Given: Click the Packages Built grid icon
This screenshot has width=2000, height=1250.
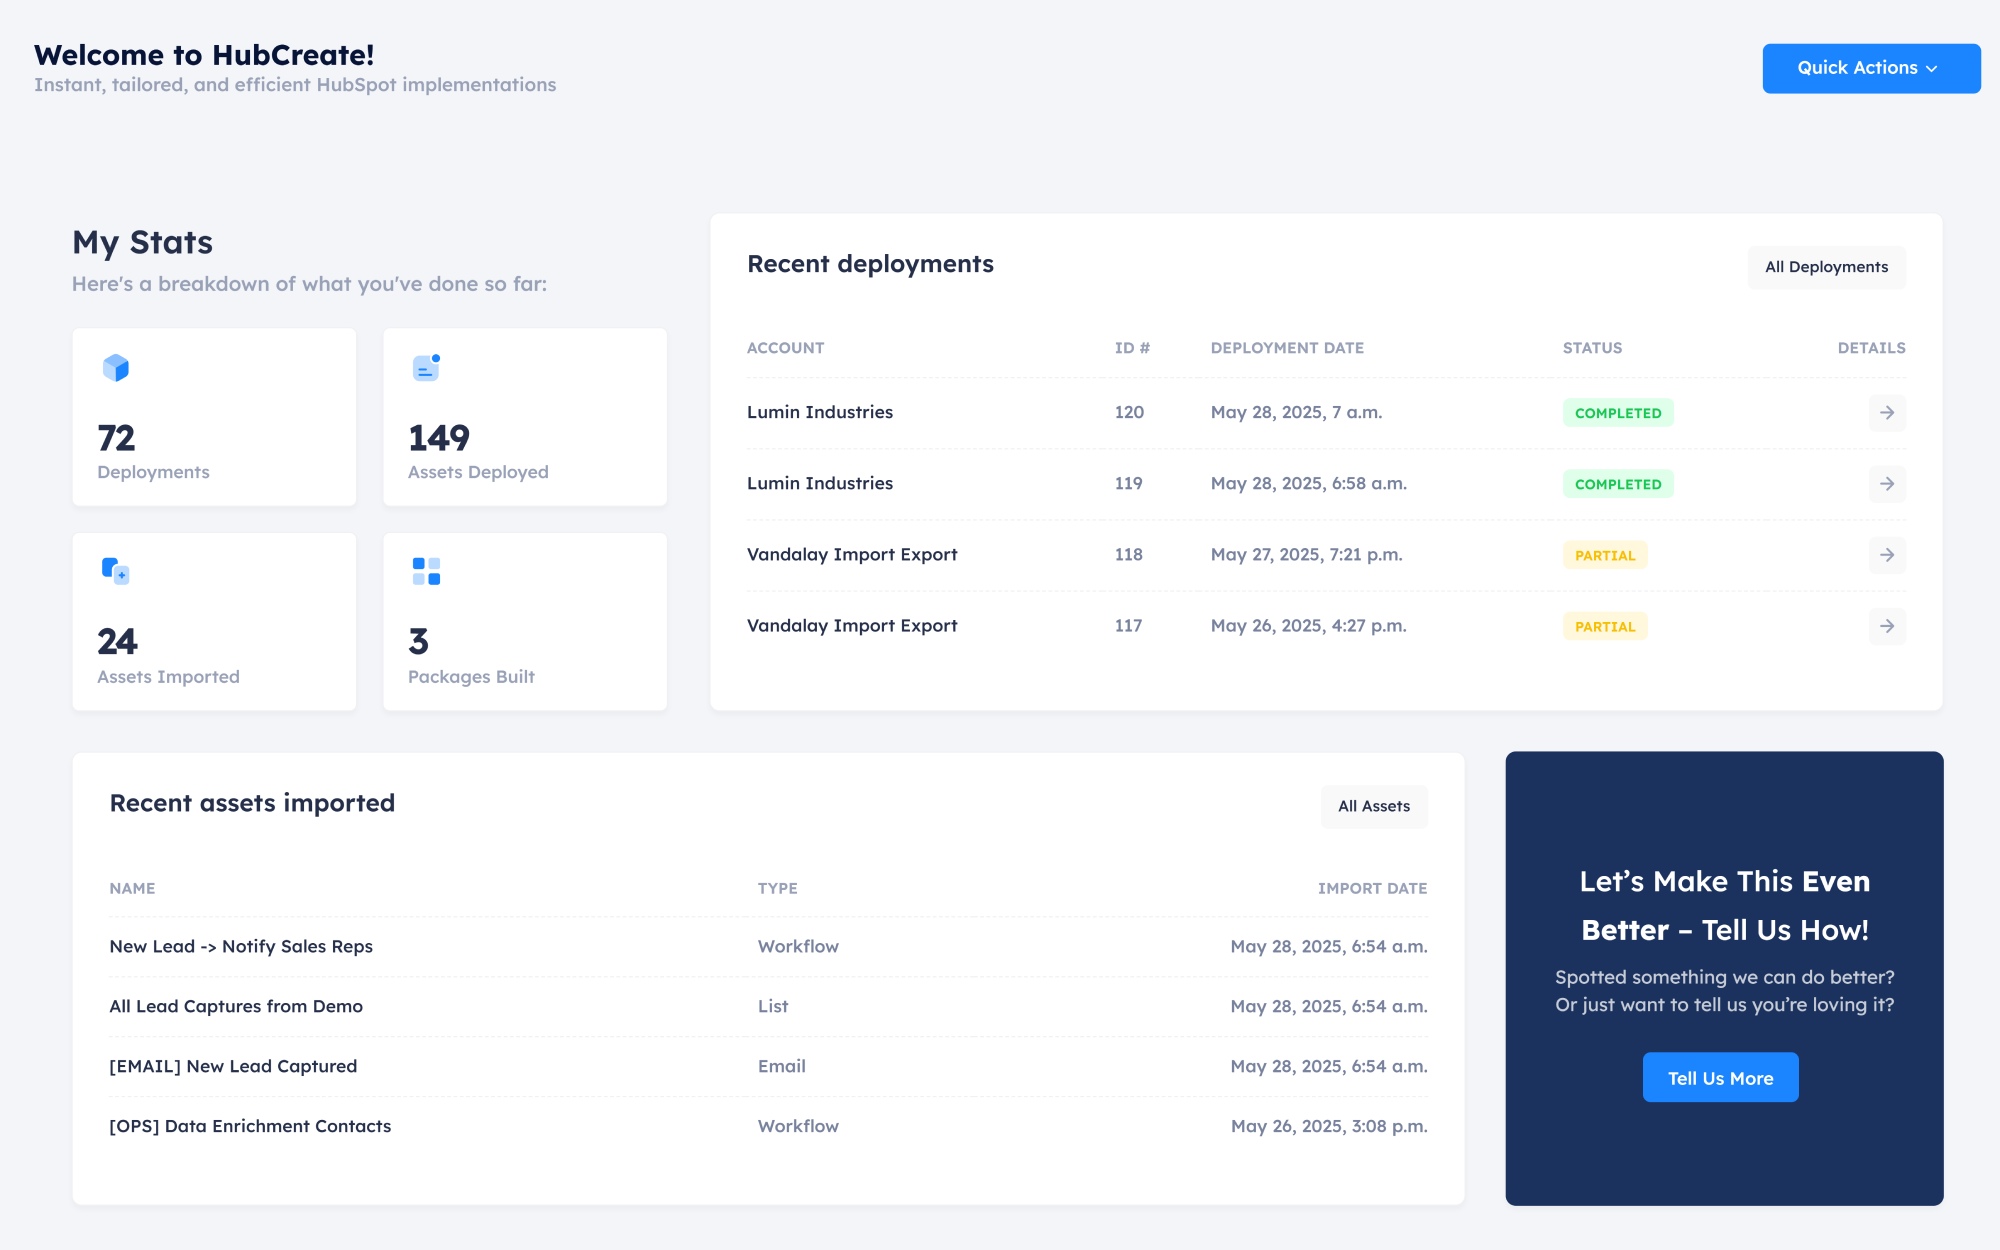Looking at the screenshot, I should coord(426,572).
